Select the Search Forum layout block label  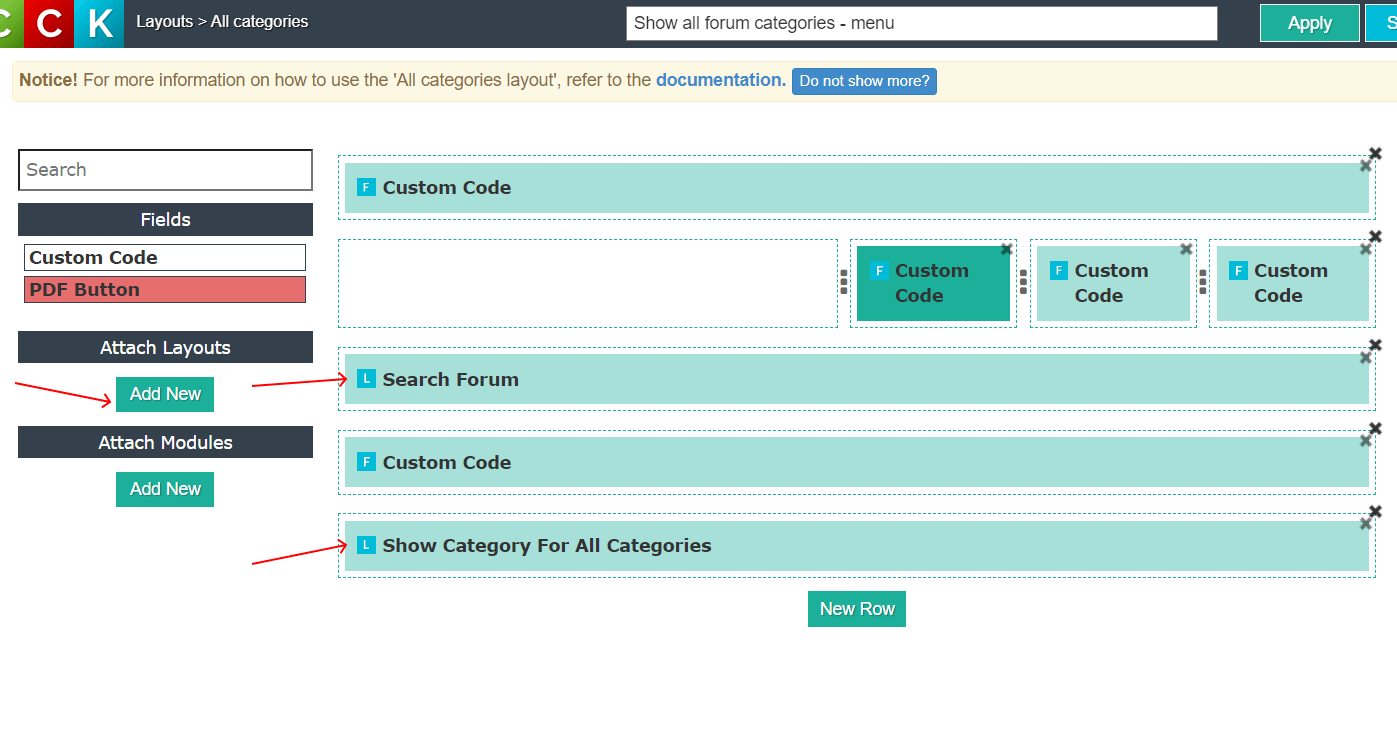coord(450,379)
